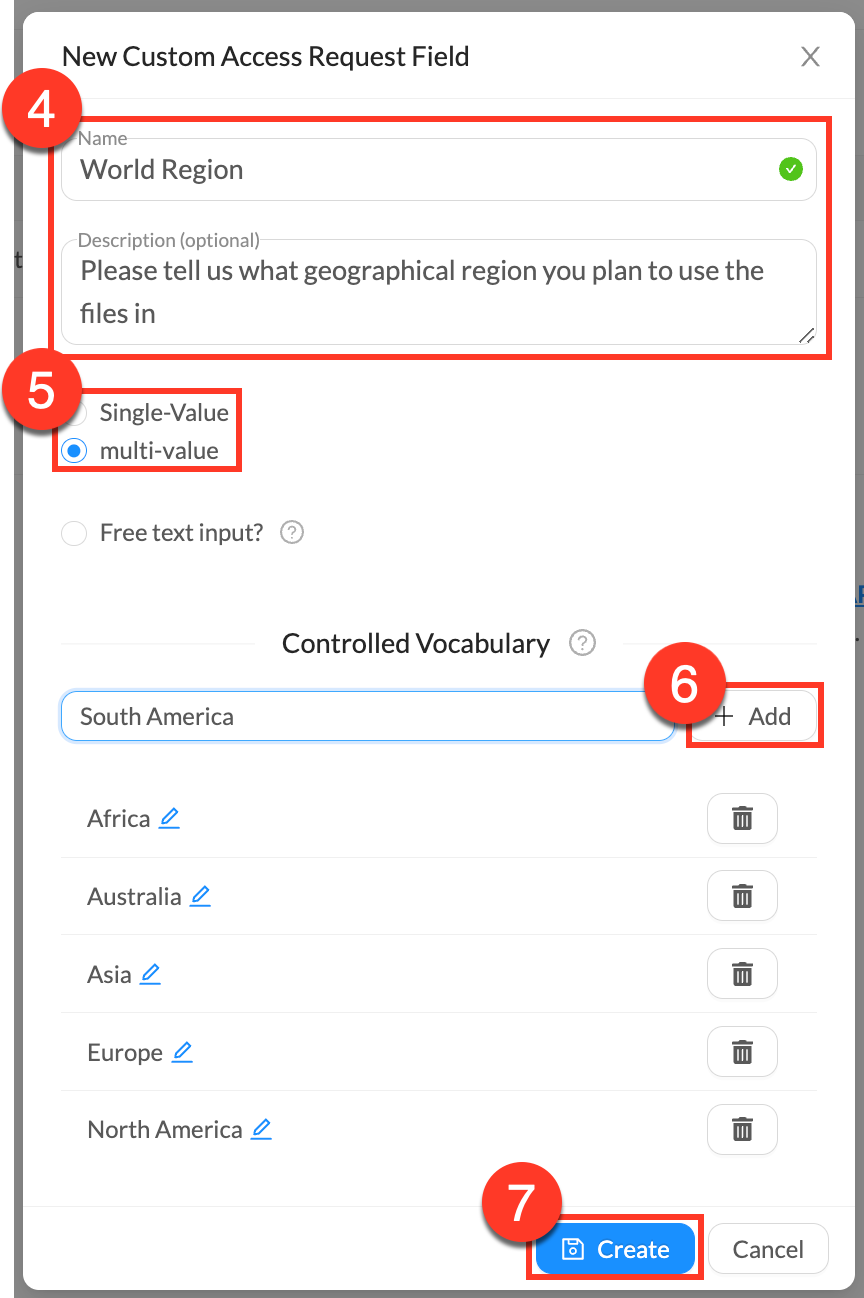Choose the multi-value radio button

click(x=74, y=451)
